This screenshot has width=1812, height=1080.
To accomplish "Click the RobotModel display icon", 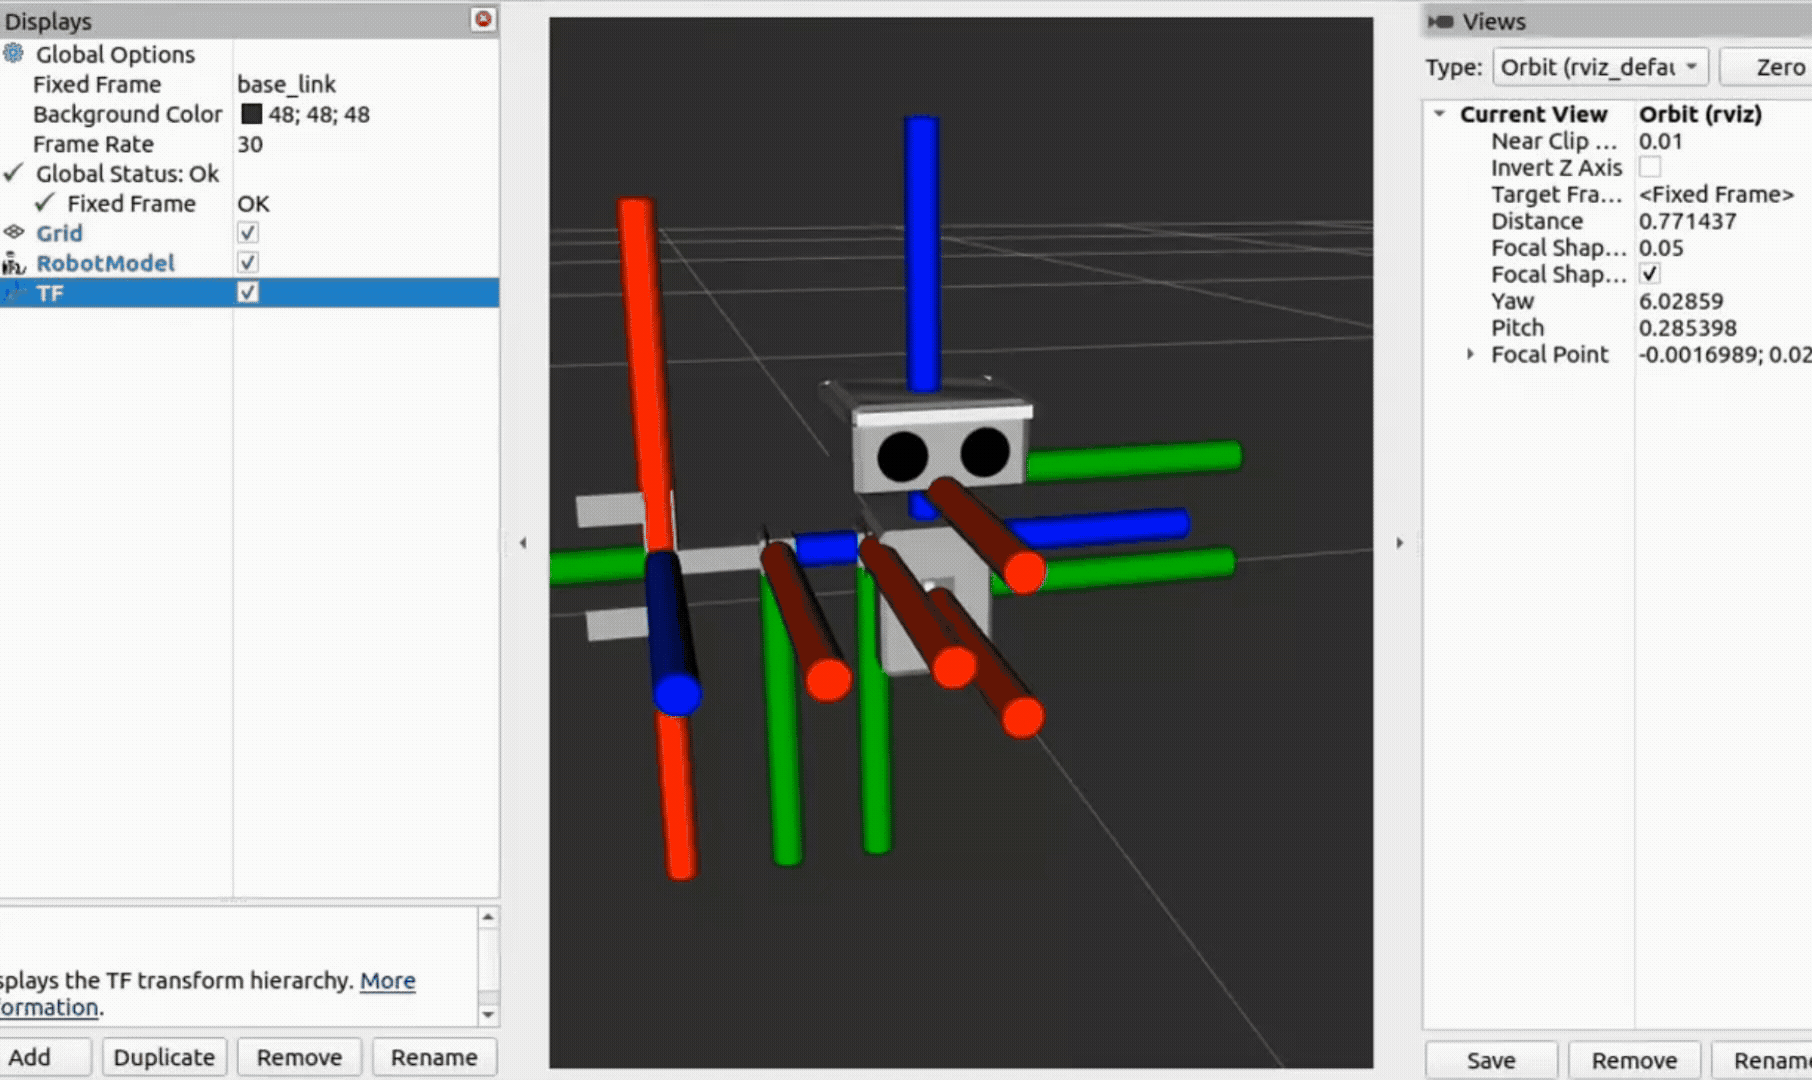I will click(x=13, y=263).
